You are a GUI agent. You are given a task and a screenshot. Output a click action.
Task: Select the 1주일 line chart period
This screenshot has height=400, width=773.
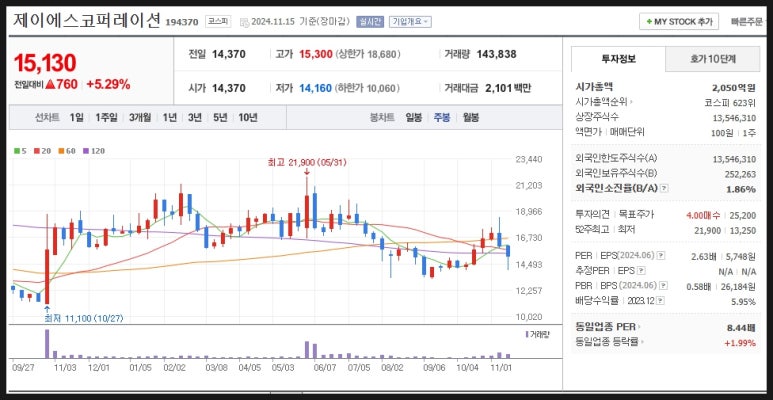click(x=106, y=117)
